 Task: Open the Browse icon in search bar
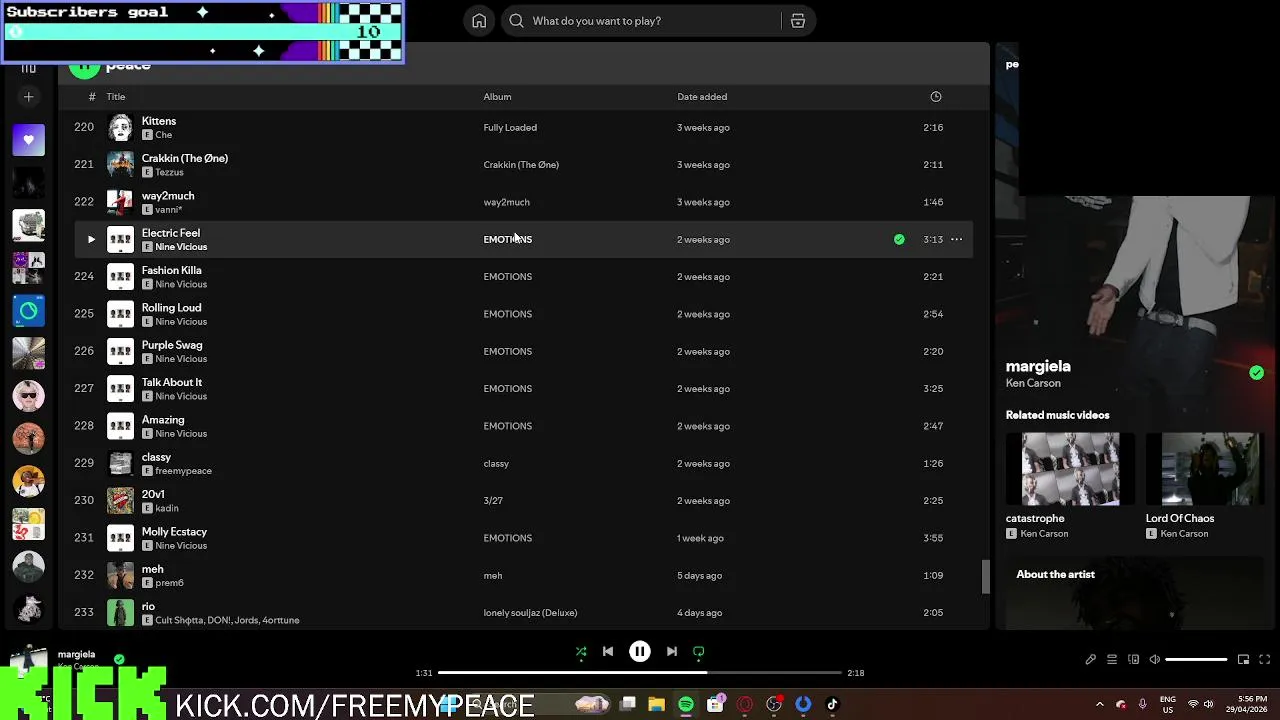(798, 21)
